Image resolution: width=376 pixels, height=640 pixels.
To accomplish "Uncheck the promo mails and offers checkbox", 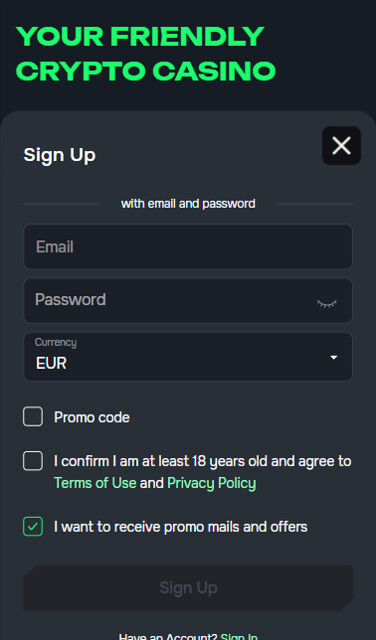I will pos(33,527).
